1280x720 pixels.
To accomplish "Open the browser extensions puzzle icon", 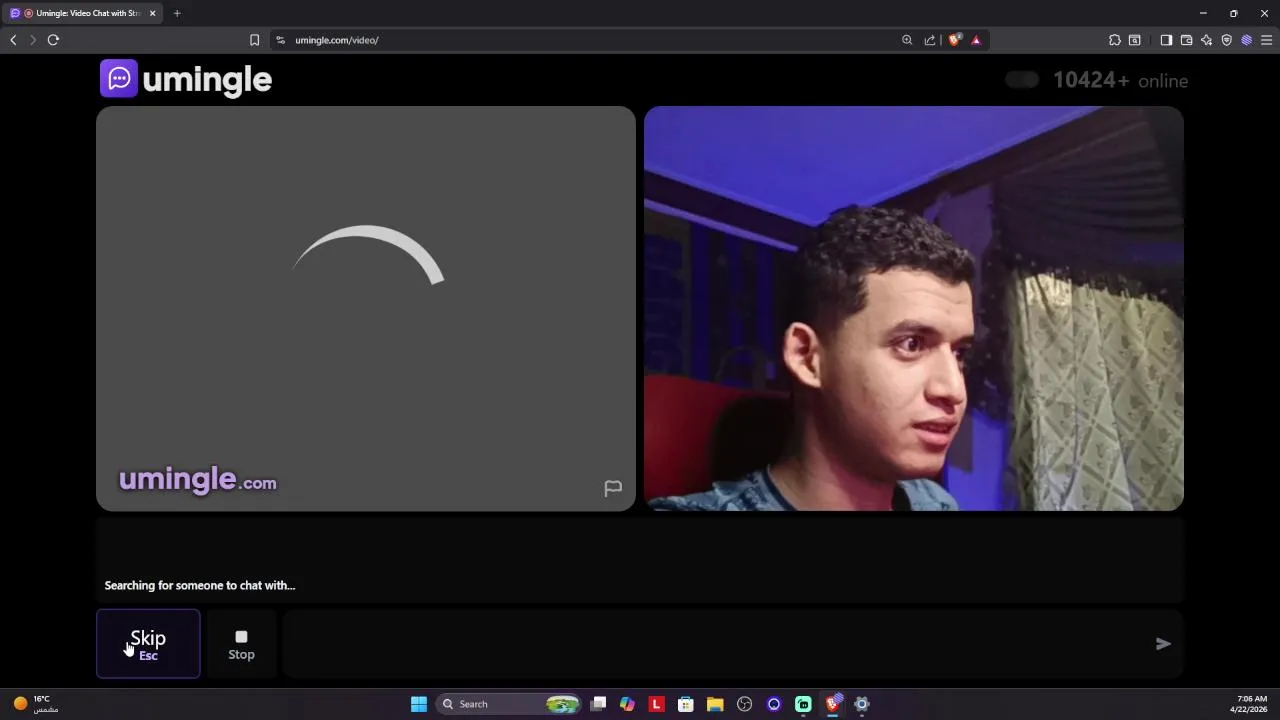I will (x=1115, y=40).
